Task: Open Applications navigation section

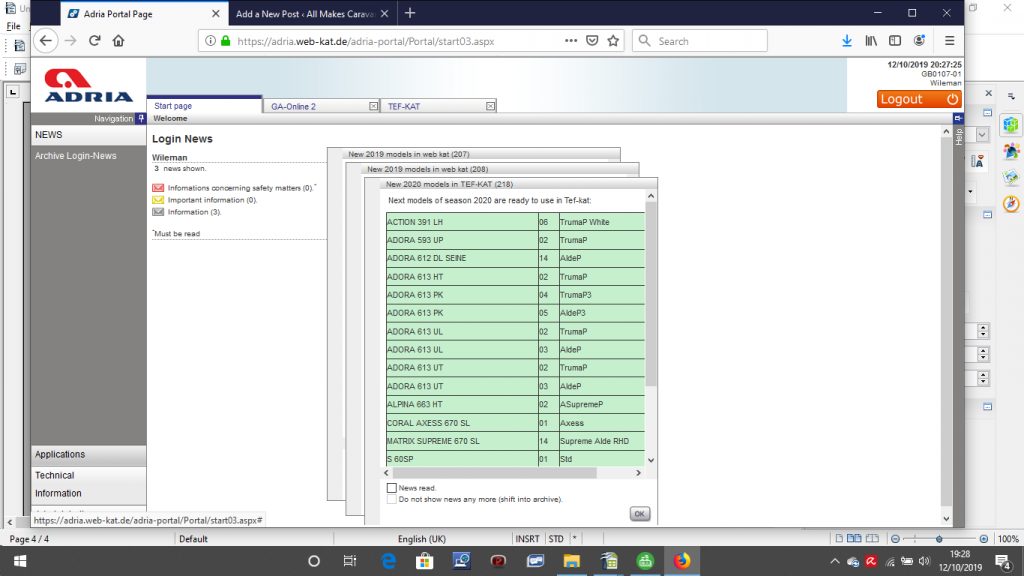Action: tap(88, 455)
